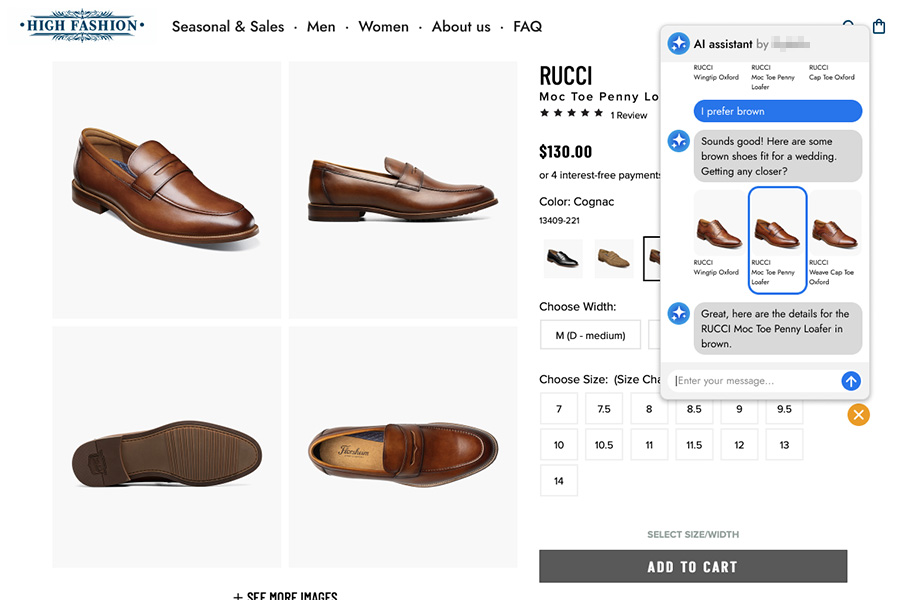Pick the highlighted Moc Toe Penny Loafer card
The height and width of the screenshot is (600, 900).
point(777,240)
